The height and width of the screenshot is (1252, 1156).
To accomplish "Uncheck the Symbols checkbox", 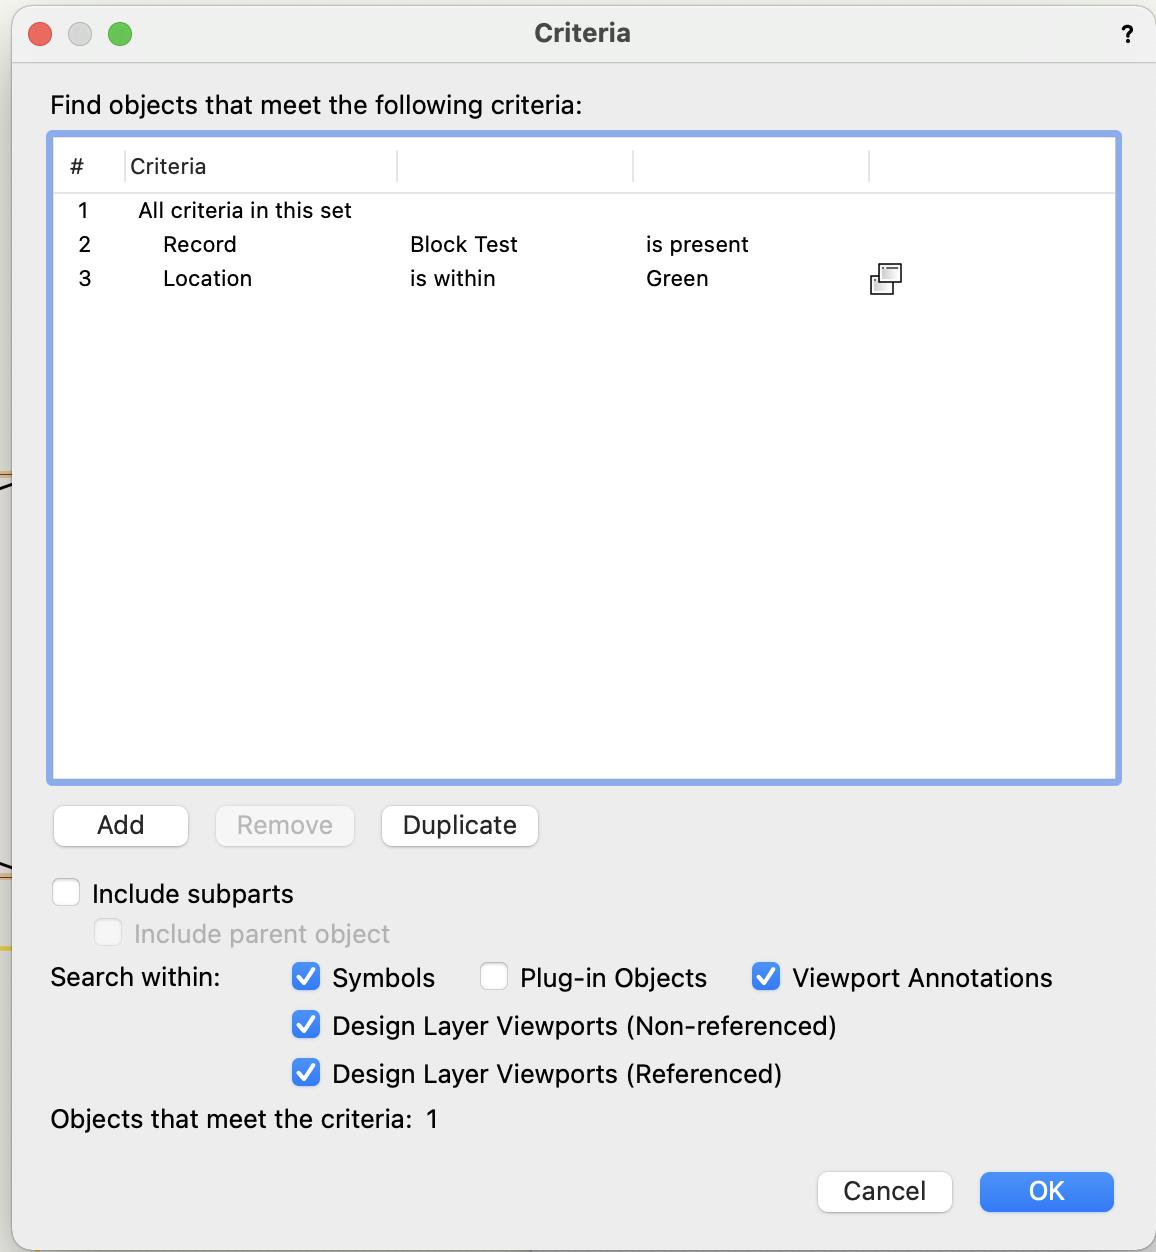I will point(306,976).
